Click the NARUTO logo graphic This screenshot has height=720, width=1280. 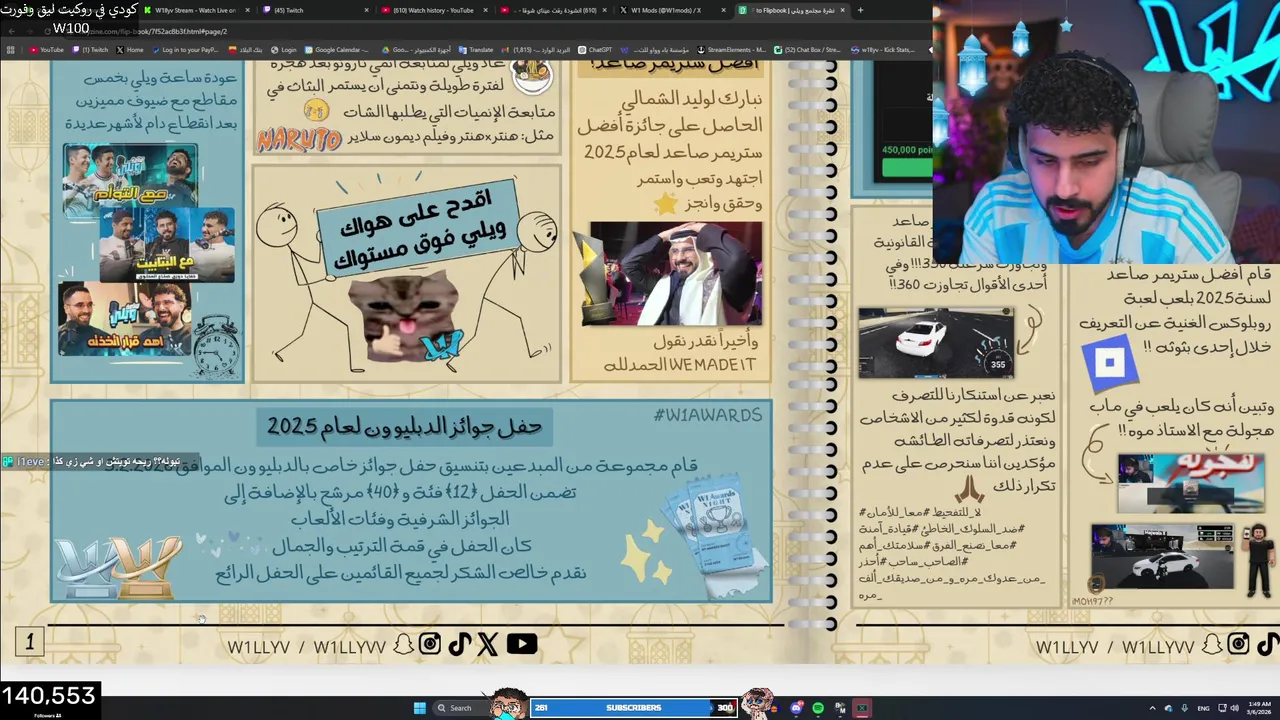pos(298,140)
